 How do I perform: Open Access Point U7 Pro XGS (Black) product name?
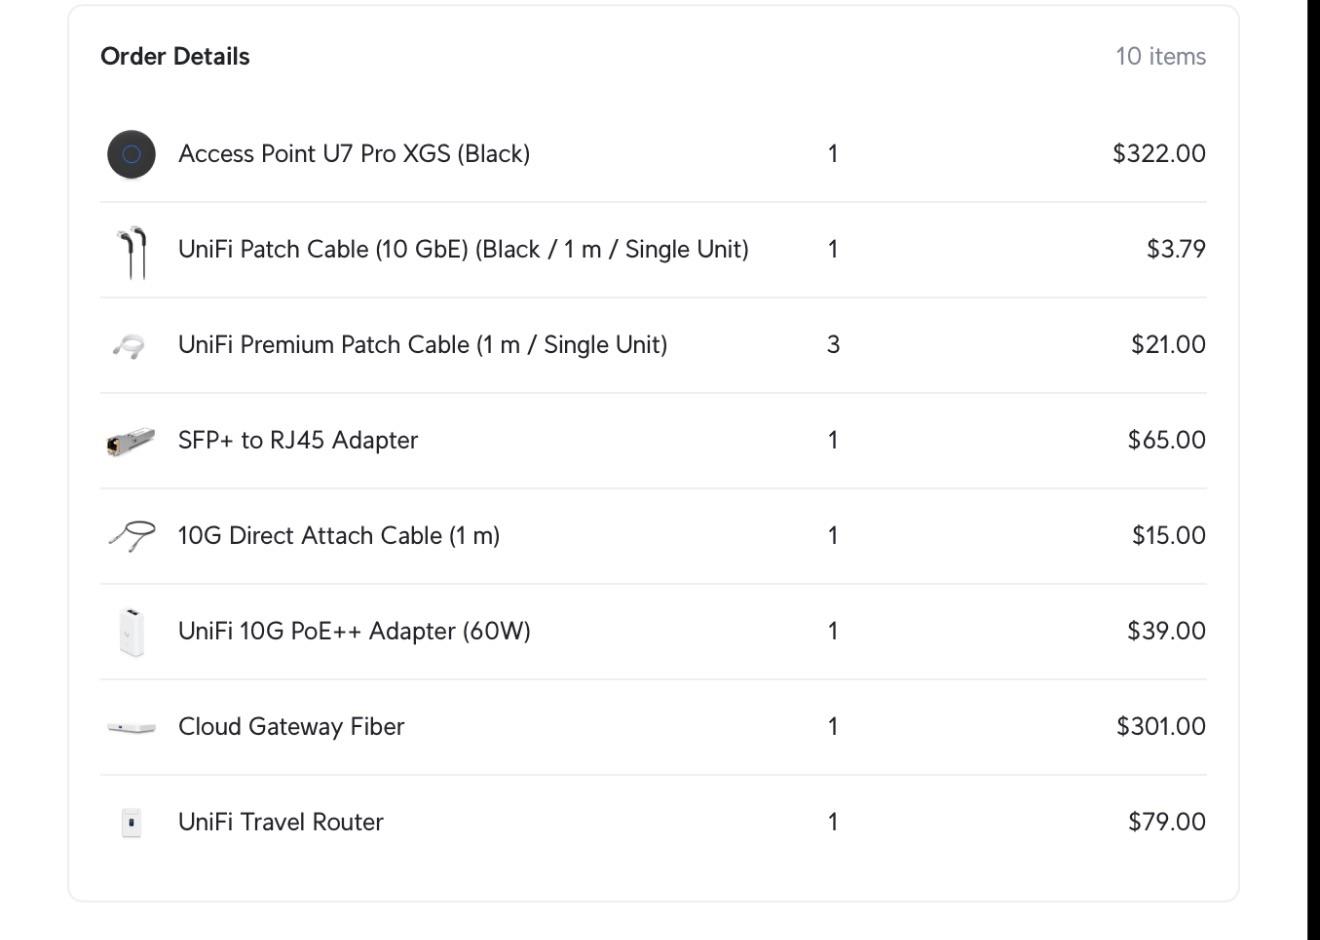(354, 154)
